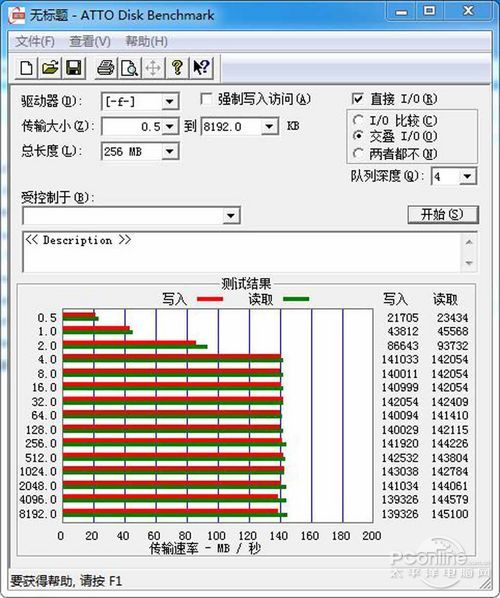Image resolution: width=500 pixels, height=598 pixels.
Task: Expand the transfer size 0.5 dropdown
Action: (x=169, y=127)
